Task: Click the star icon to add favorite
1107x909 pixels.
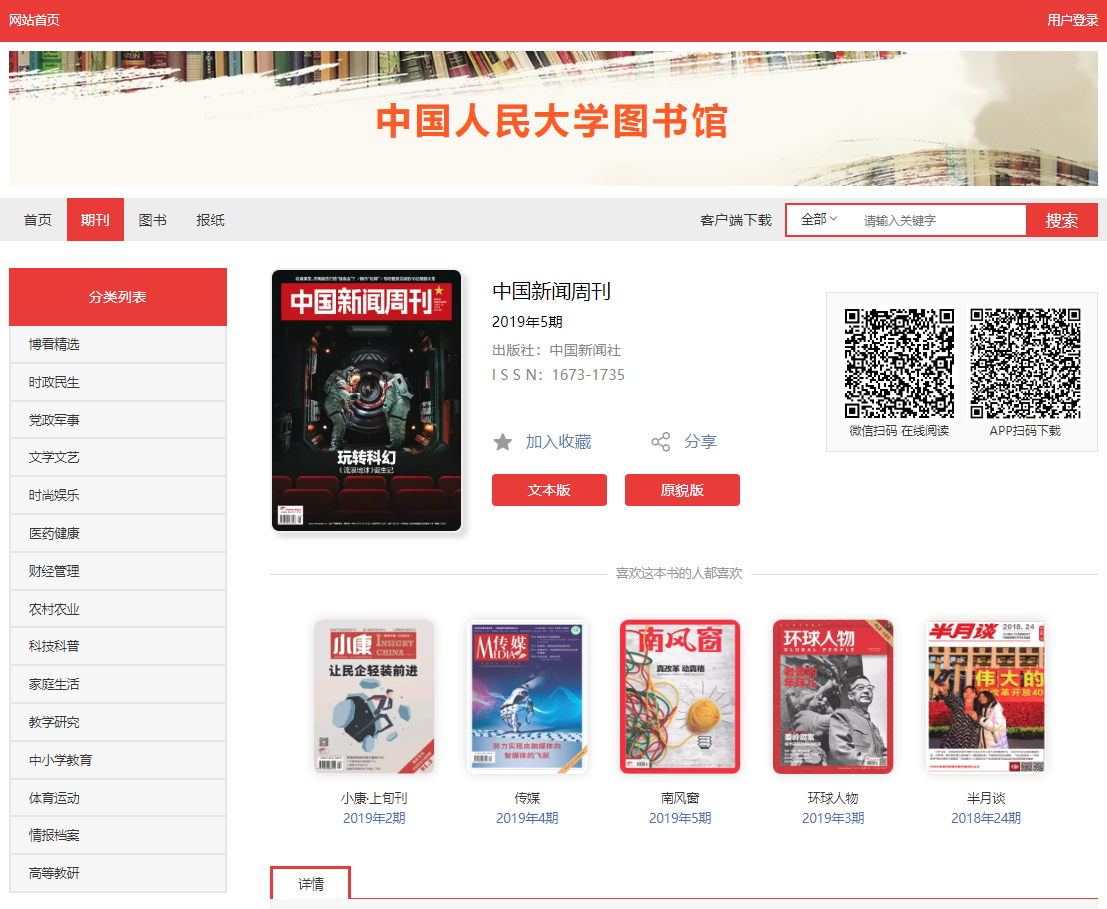Action: pos(503,442)
